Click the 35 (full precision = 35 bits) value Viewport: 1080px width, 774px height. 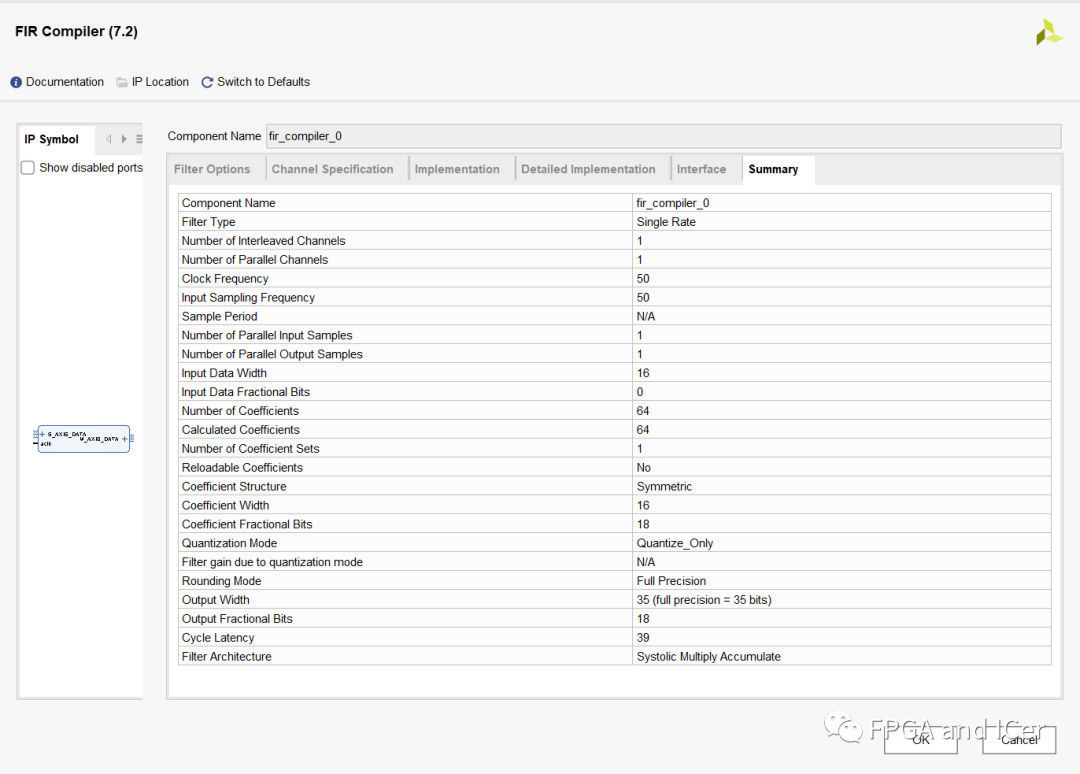[704, 600]
